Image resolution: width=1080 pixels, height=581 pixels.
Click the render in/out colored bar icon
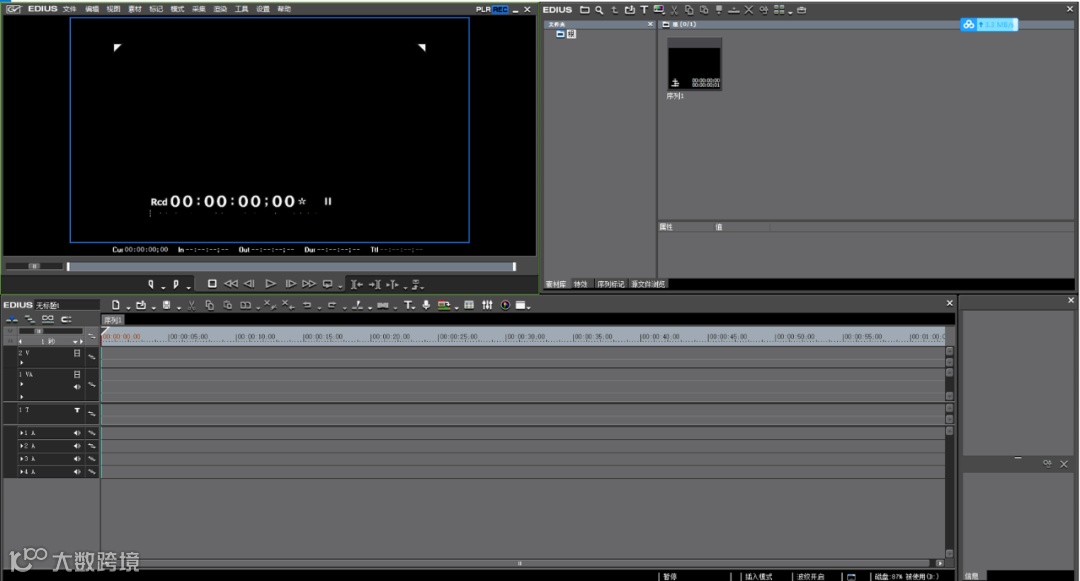point(444,305)
